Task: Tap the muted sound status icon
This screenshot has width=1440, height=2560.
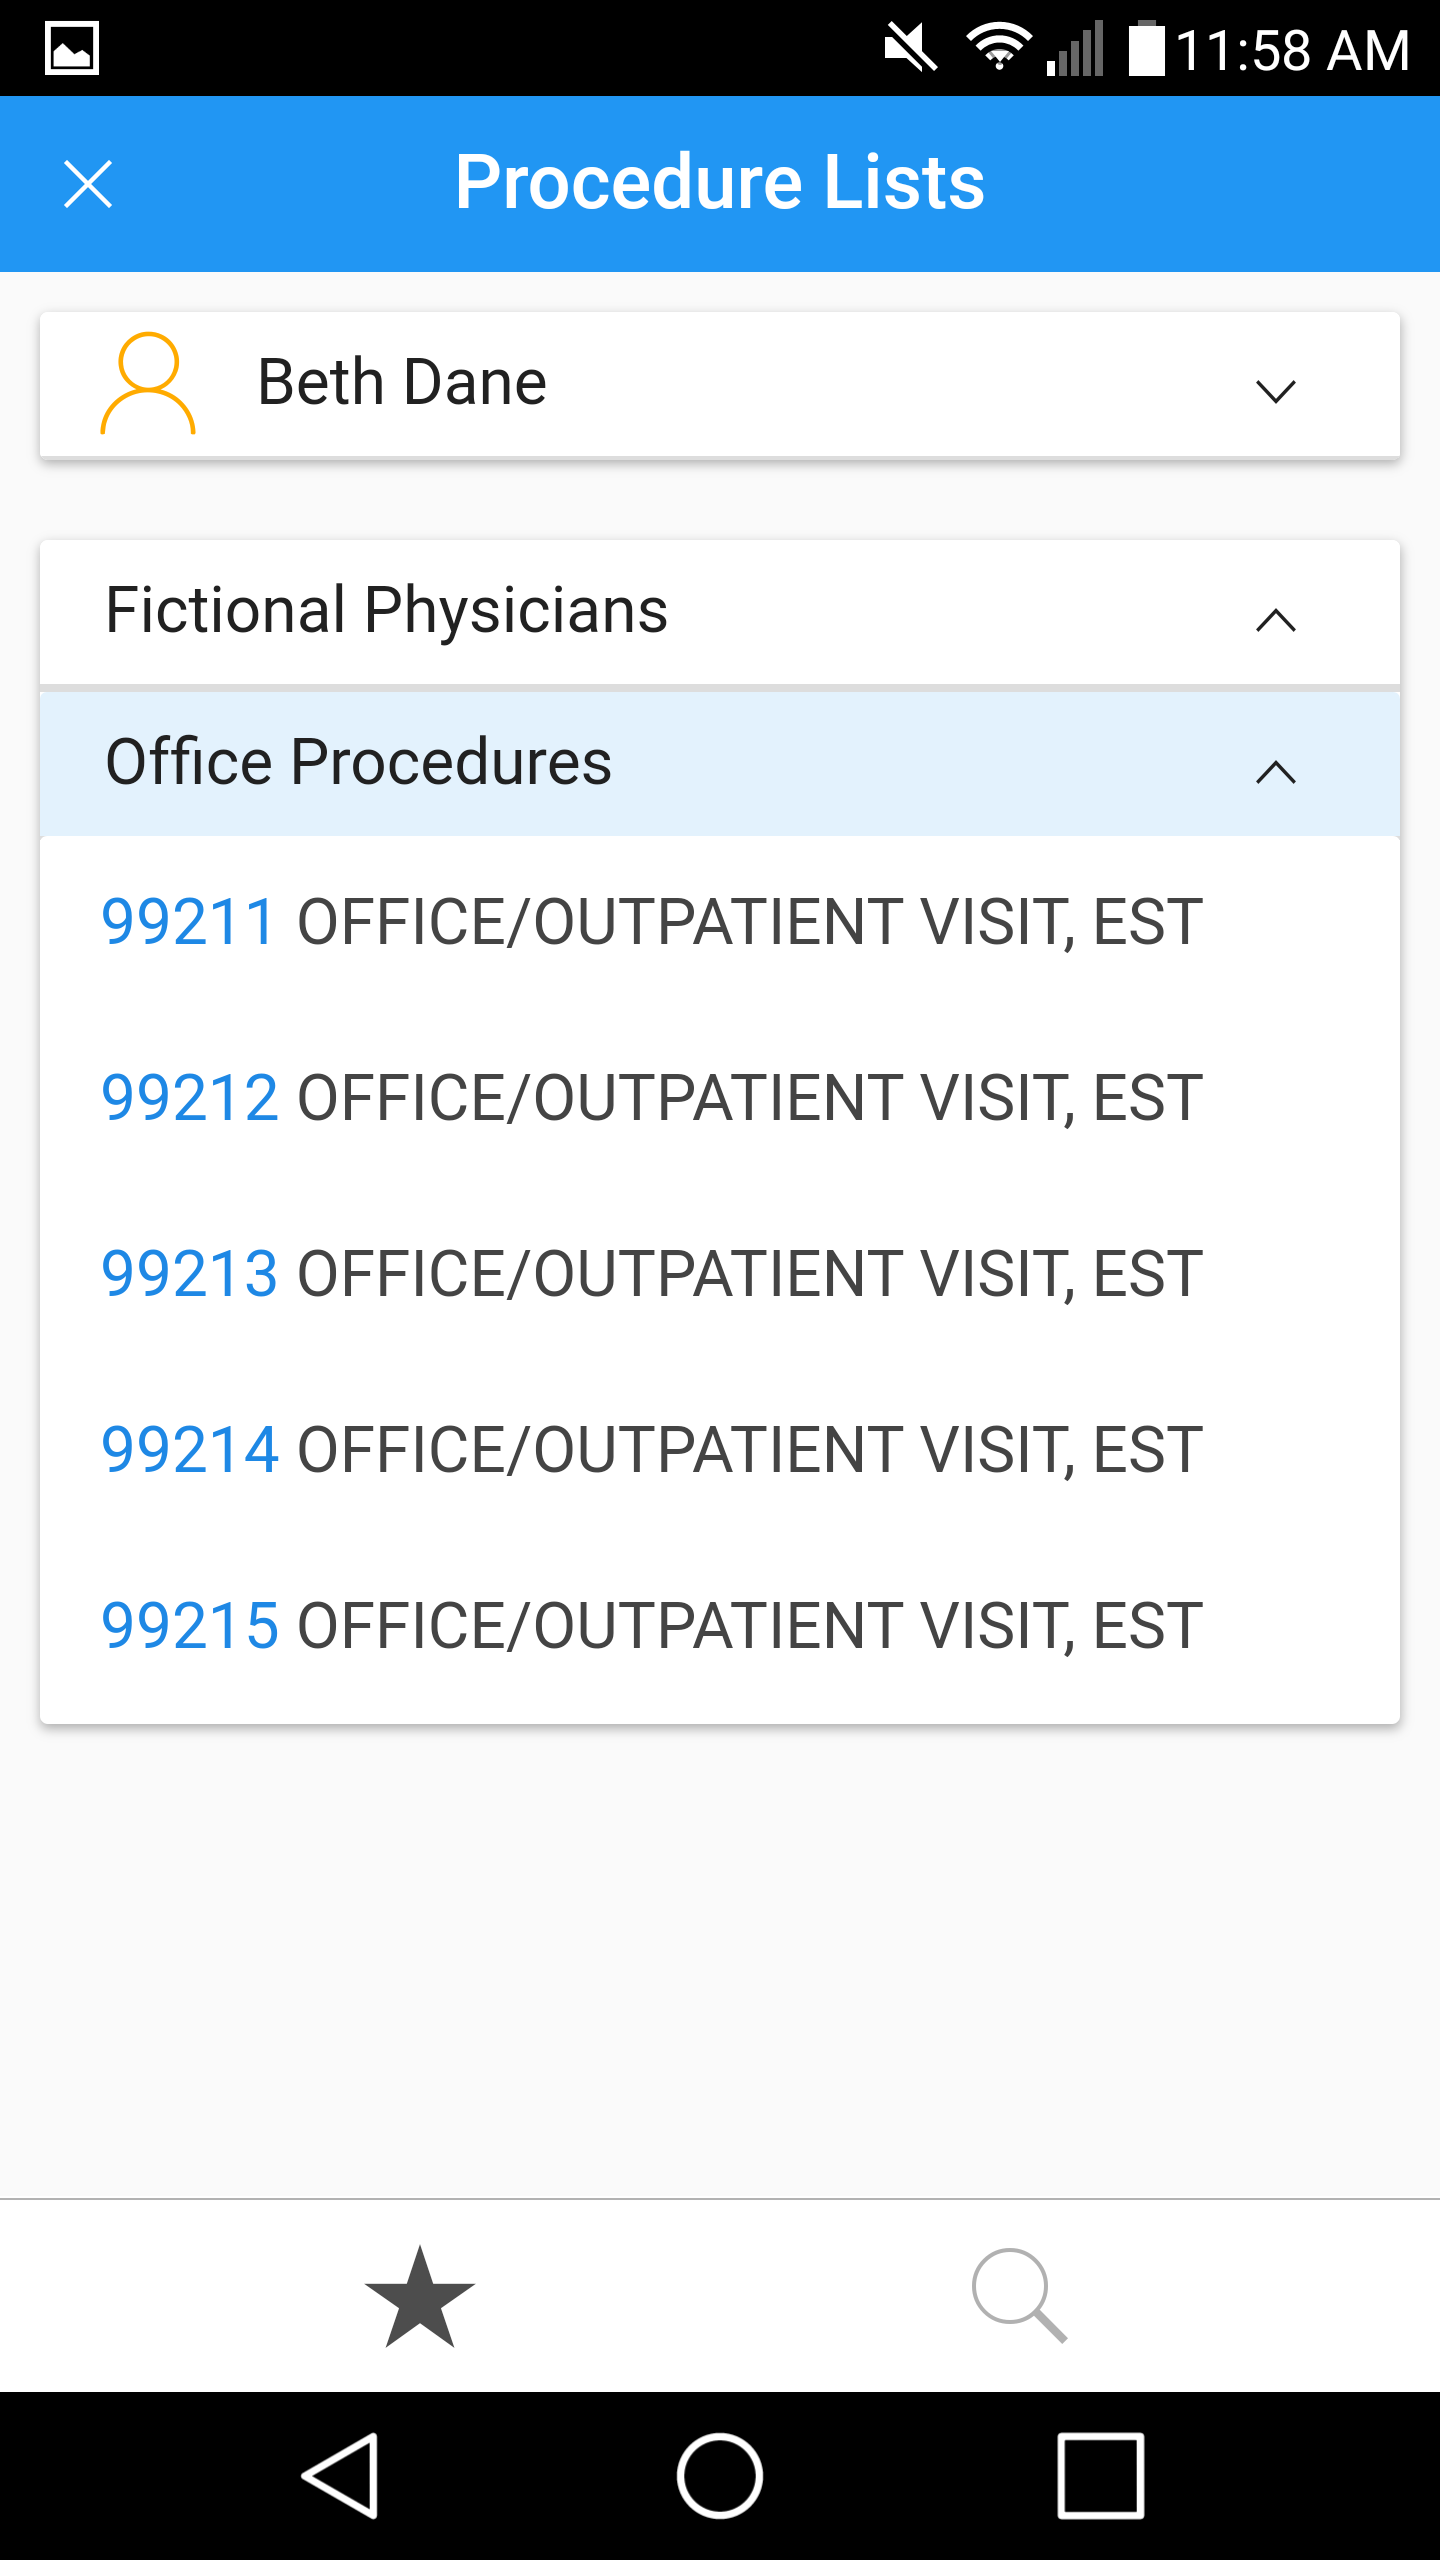Action: pos(910,48)
